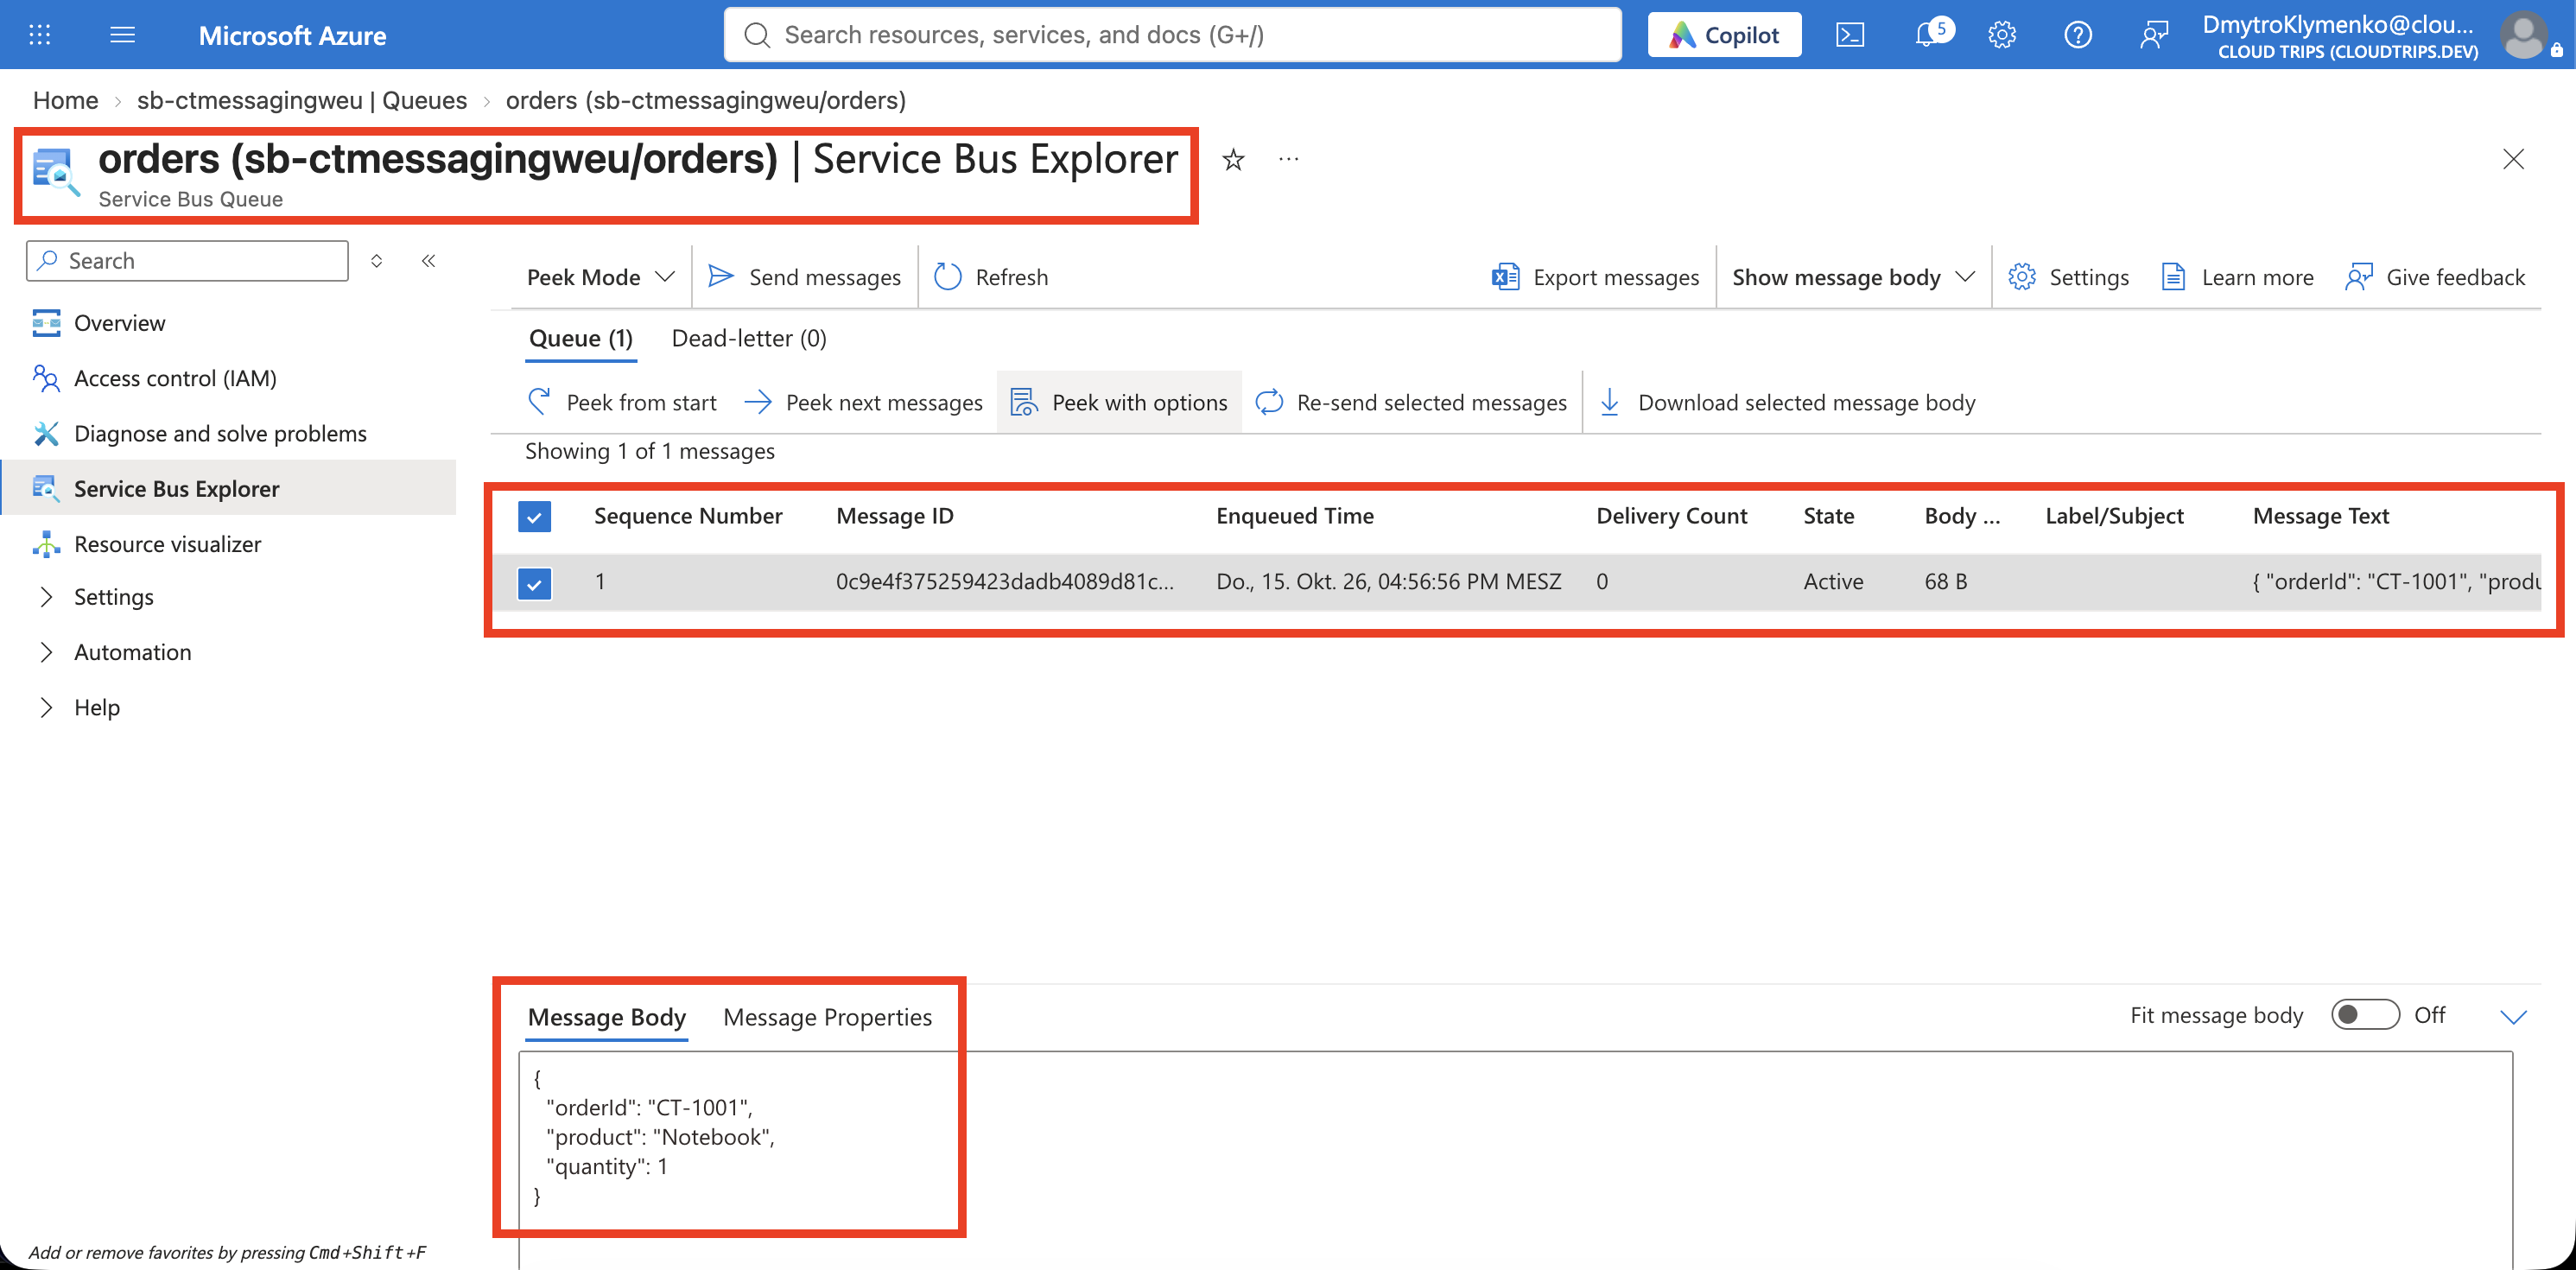The width and height of the screenshot is (2576, 1270).
Task: Click Peek with options
Action: pos(1119,402)
